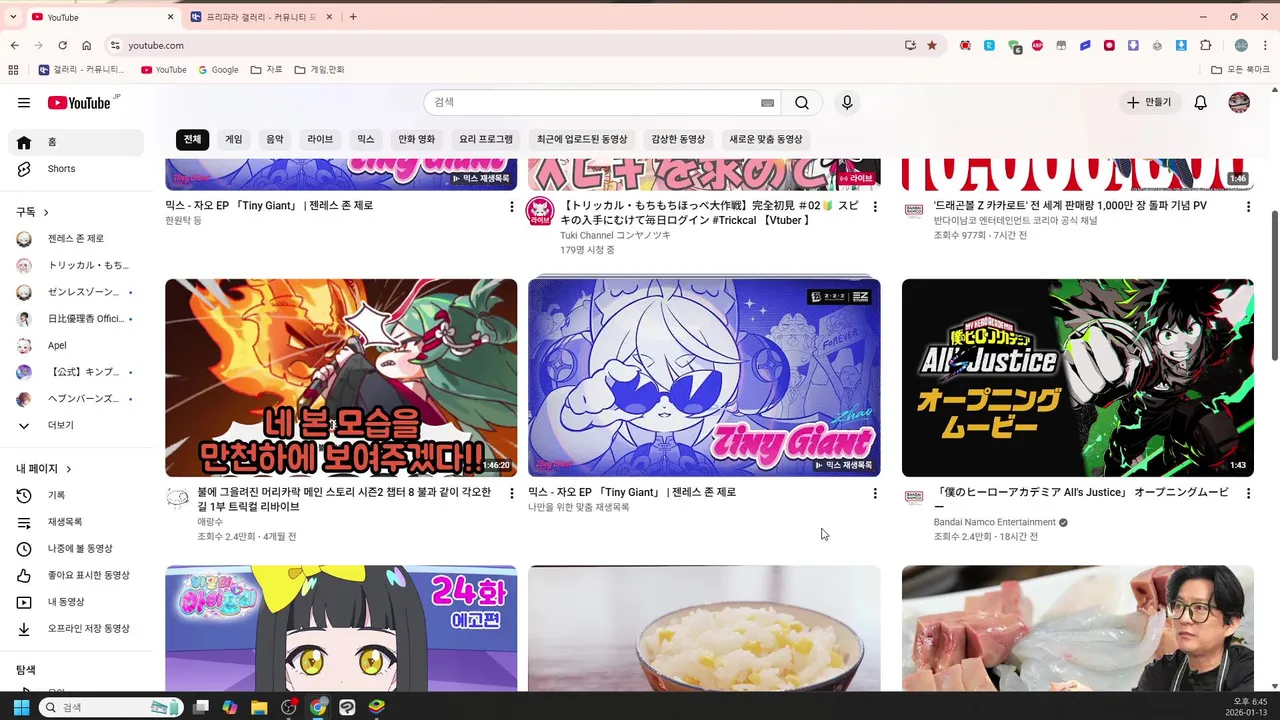Open a new browser tab

pos(353,17)
